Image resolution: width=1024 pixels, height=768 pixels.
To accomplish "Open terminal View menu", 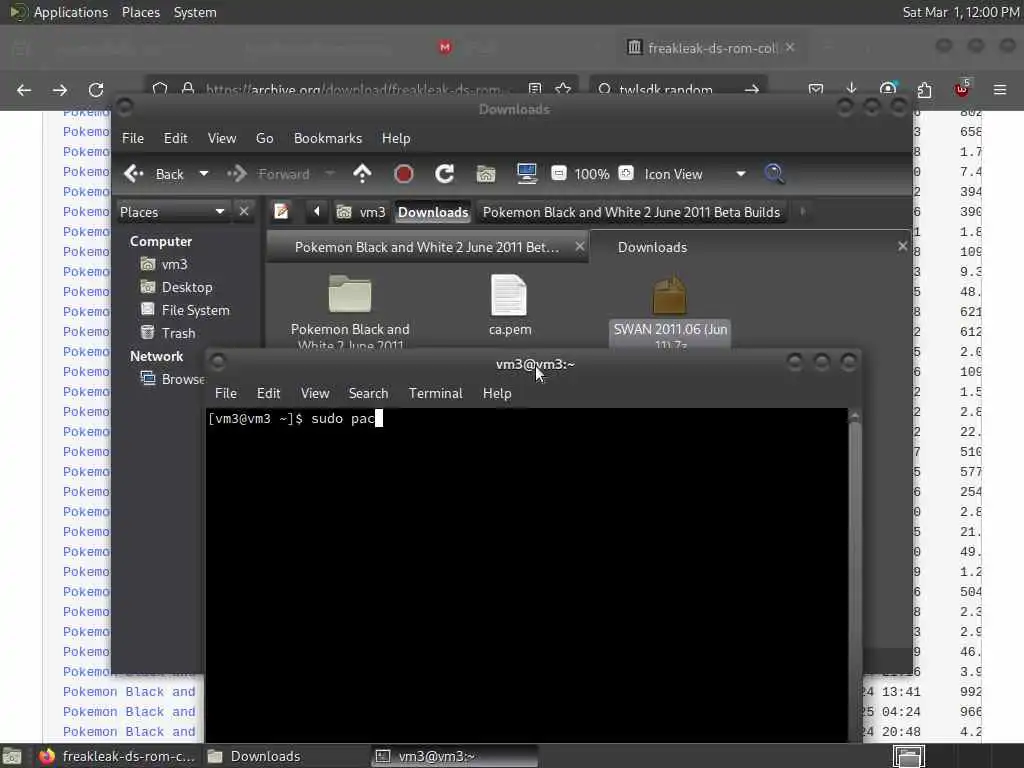I will tap(315, 393).
